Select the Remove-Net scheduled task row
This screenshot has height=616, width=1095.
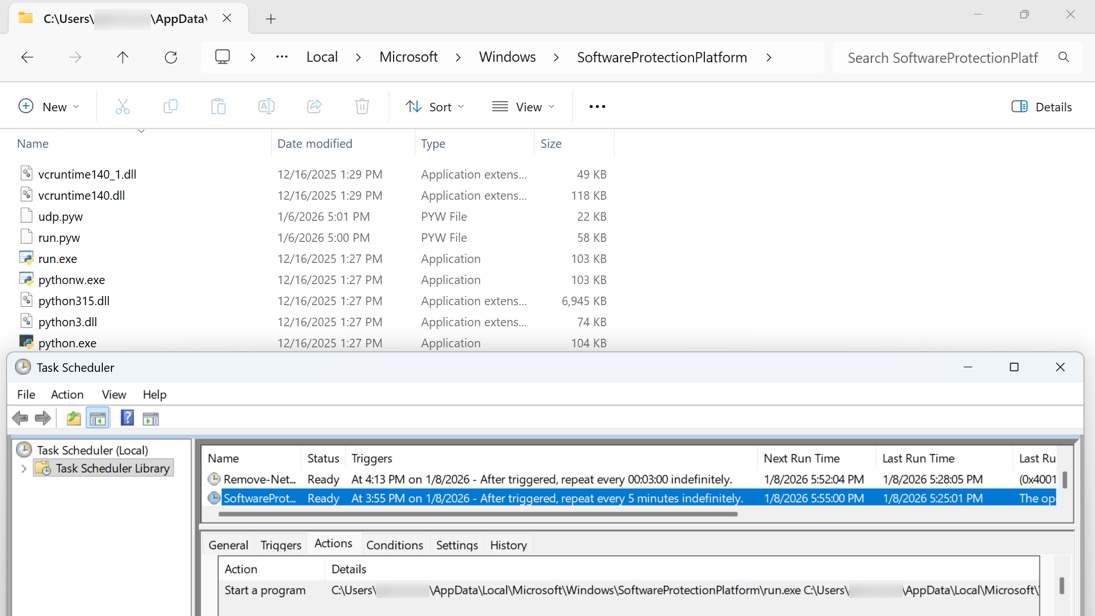tap(260, 479)
